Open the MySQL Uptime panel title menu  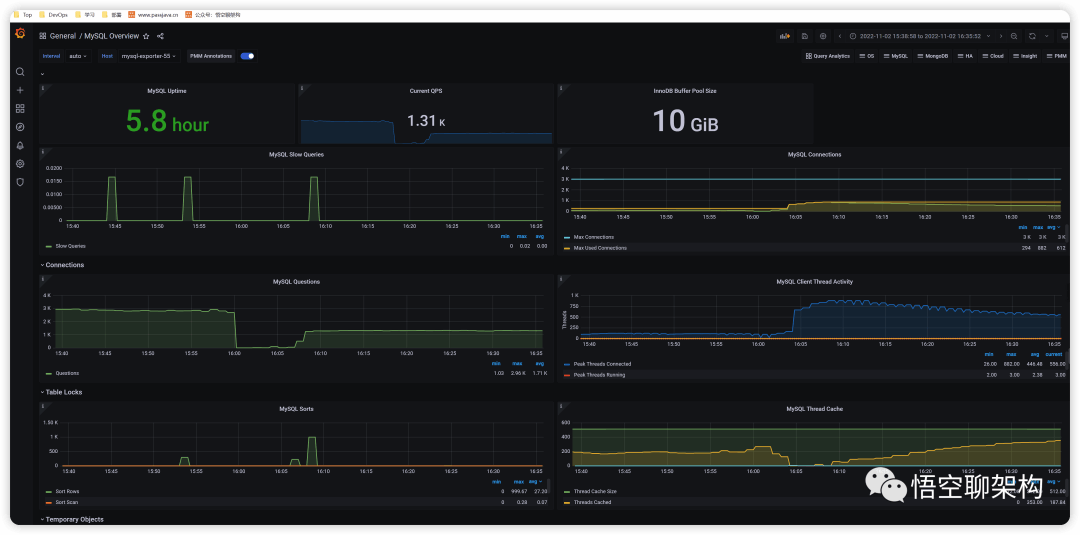[x=167, y=91]
